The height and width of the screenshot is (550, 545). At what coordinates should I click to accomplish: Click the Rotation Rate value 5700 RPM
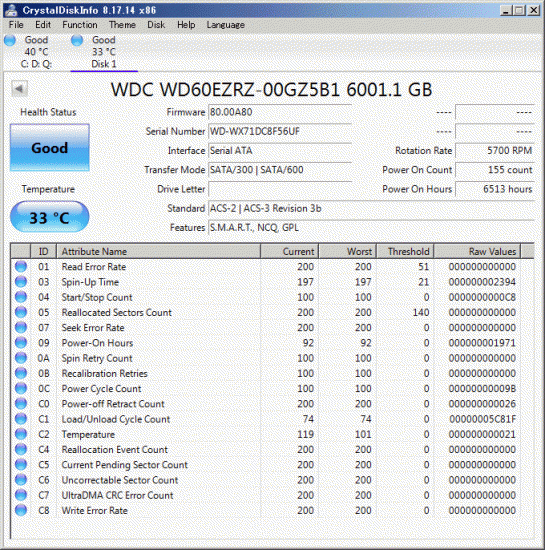coord(495,151)
